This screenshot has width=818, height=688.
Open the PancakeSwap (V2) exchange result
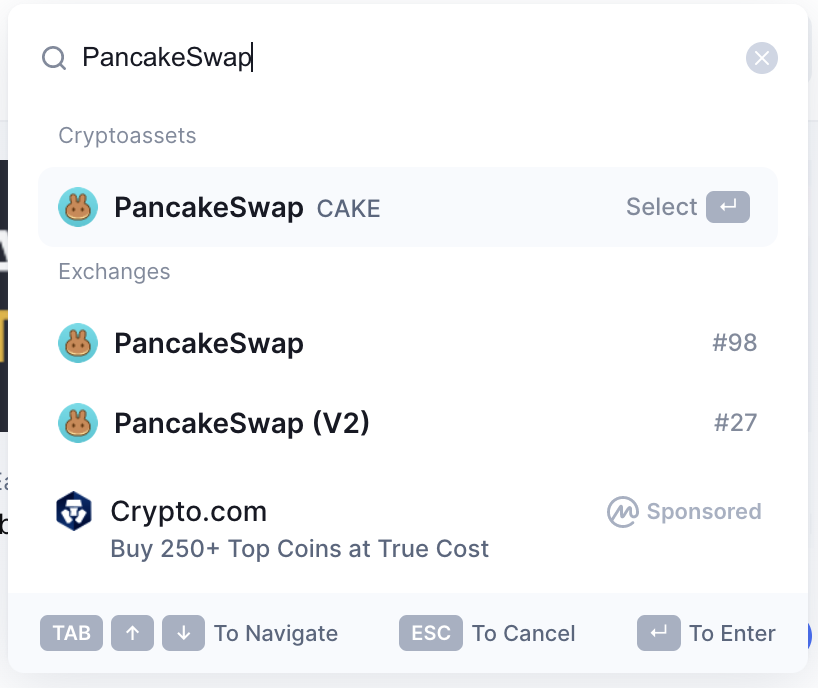[x=408, y=423]
